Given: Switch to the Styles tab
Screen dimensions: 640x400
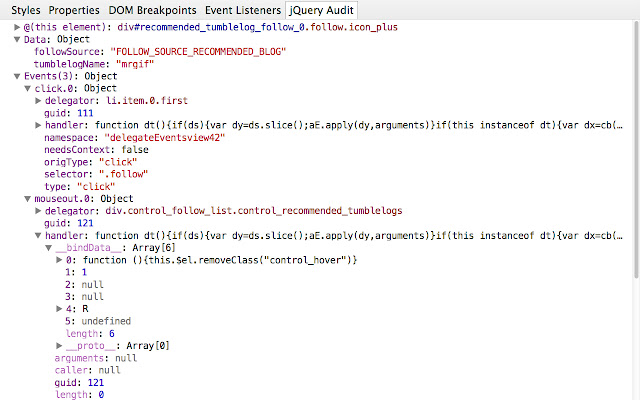Looking at the screenshot, I should (x=26, y=10).
